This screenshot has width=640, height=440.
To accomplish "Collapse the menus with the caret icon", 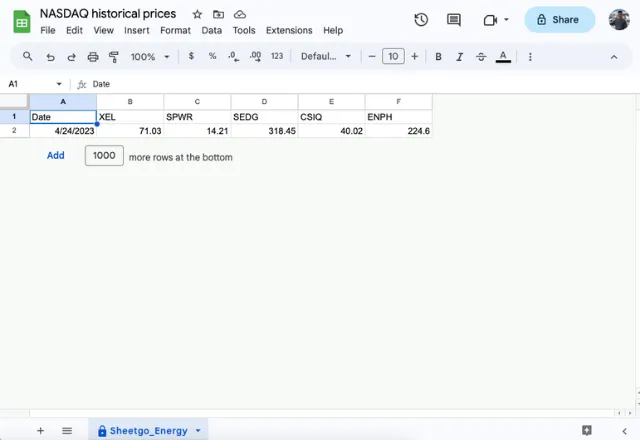I will click(x=614, y=57).
